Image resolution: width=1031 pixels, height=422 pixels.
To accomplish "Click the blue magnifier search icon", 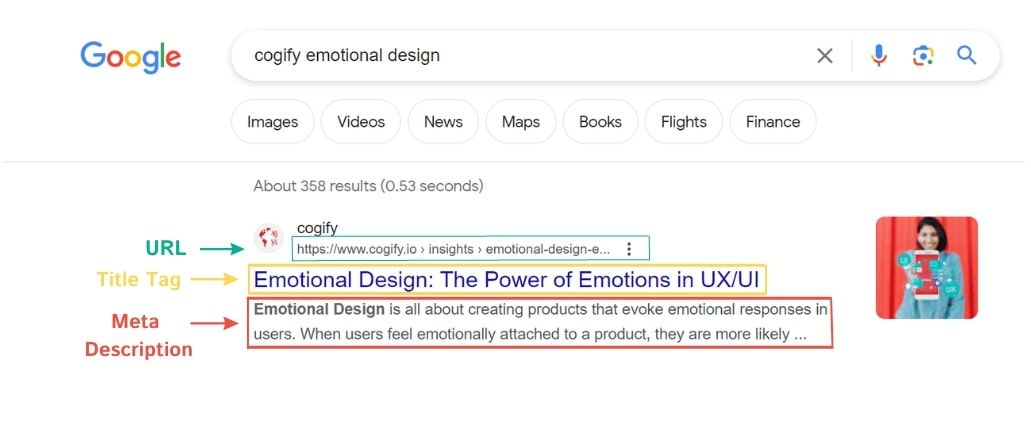I will click(x=967, y=55).
